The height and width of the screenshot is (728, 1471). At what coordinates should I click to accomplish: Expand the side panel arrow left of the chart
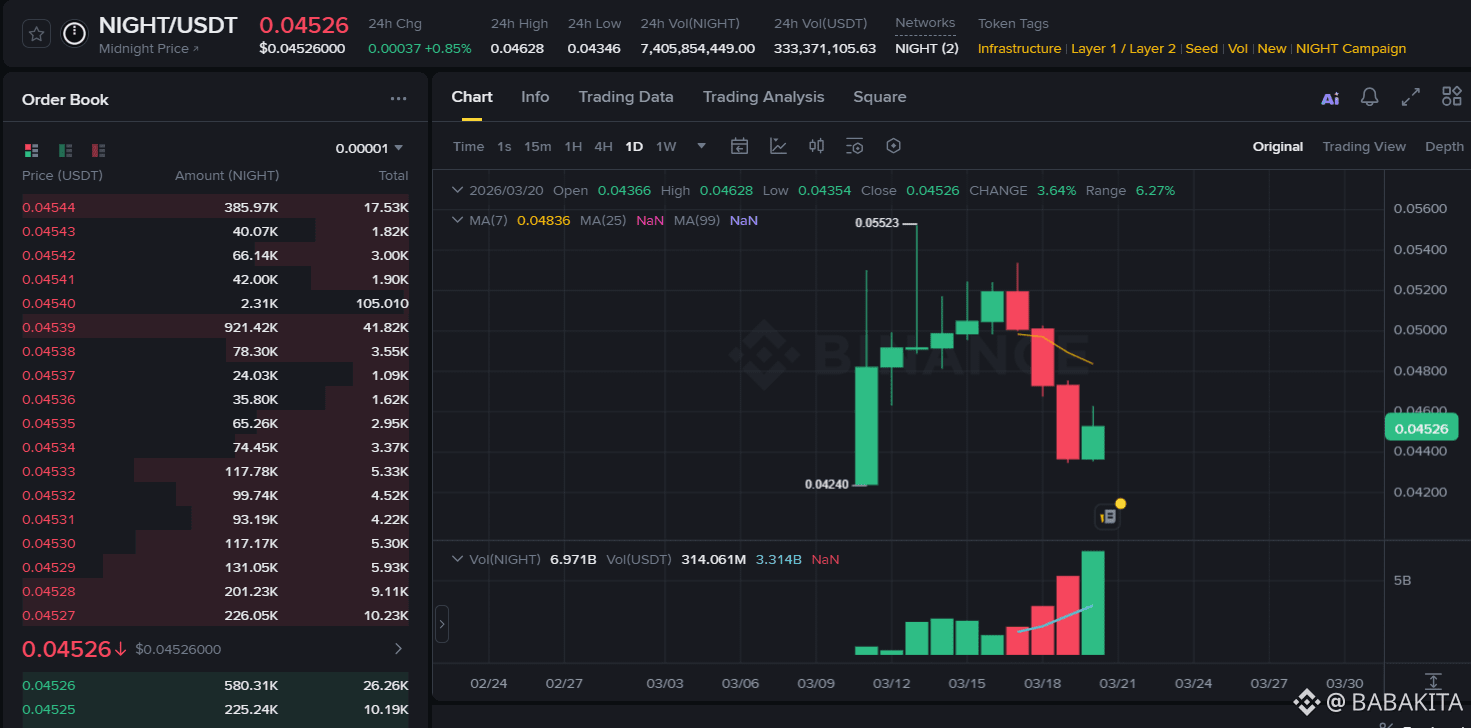tap(442, 624)
